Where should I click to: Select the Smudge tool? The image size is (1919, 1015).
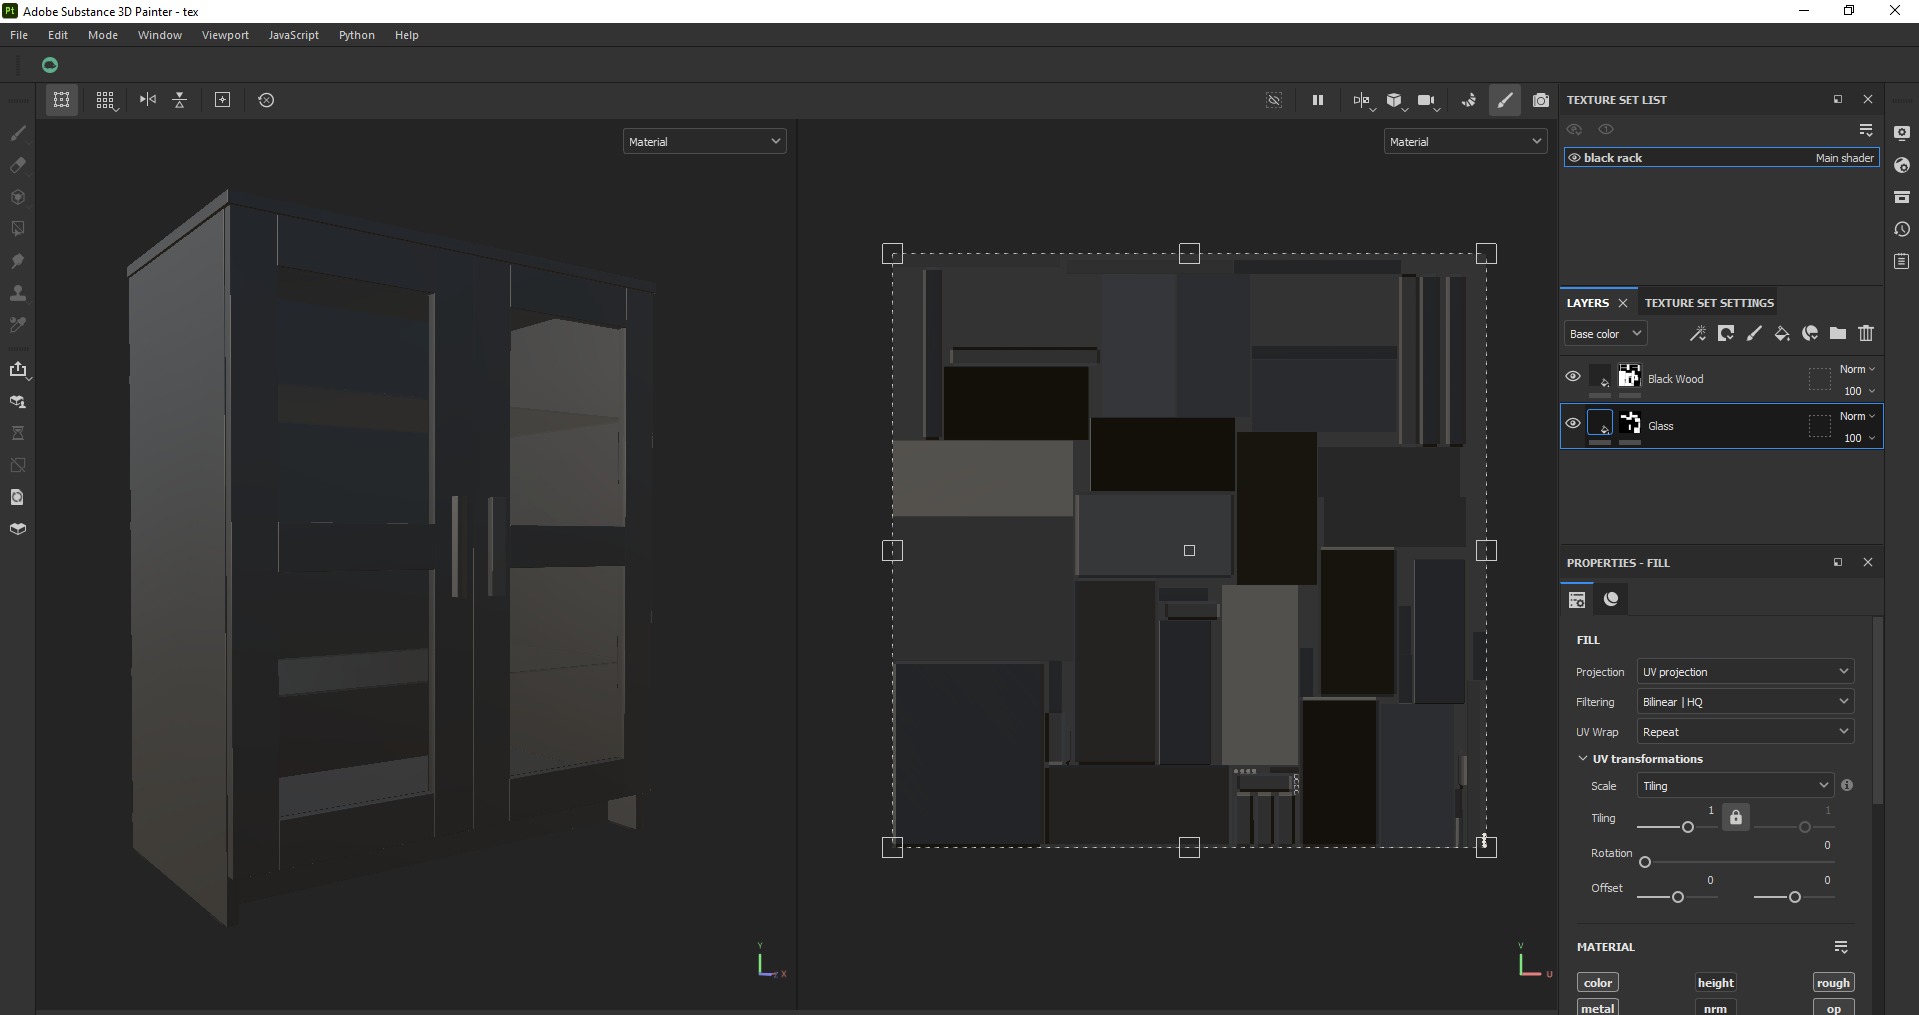tap(17, 261)
